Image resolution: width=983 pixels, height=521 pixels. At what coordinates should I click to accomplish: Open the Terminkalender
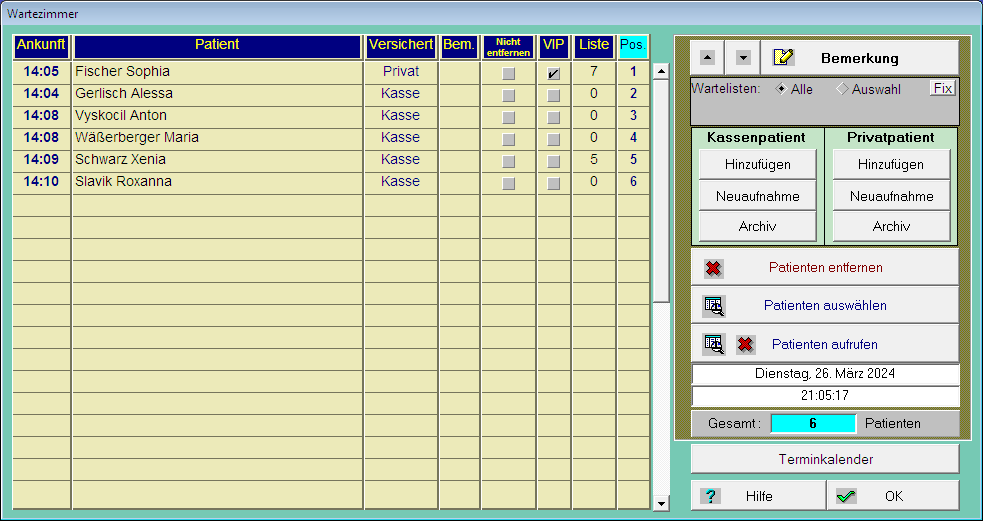[825, 459]
